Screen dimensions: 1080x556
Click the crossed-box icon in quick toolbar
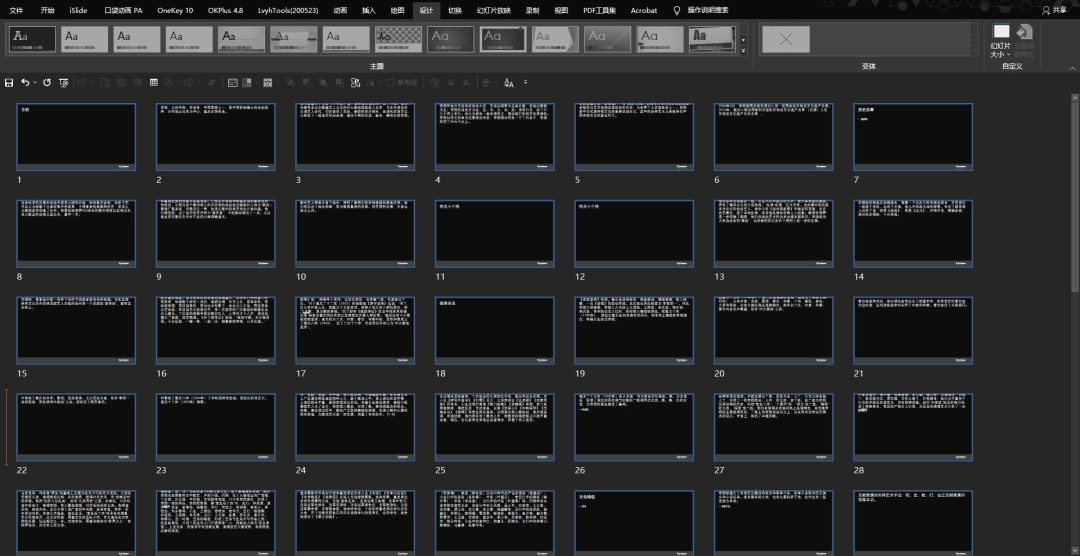click(267, 83)
